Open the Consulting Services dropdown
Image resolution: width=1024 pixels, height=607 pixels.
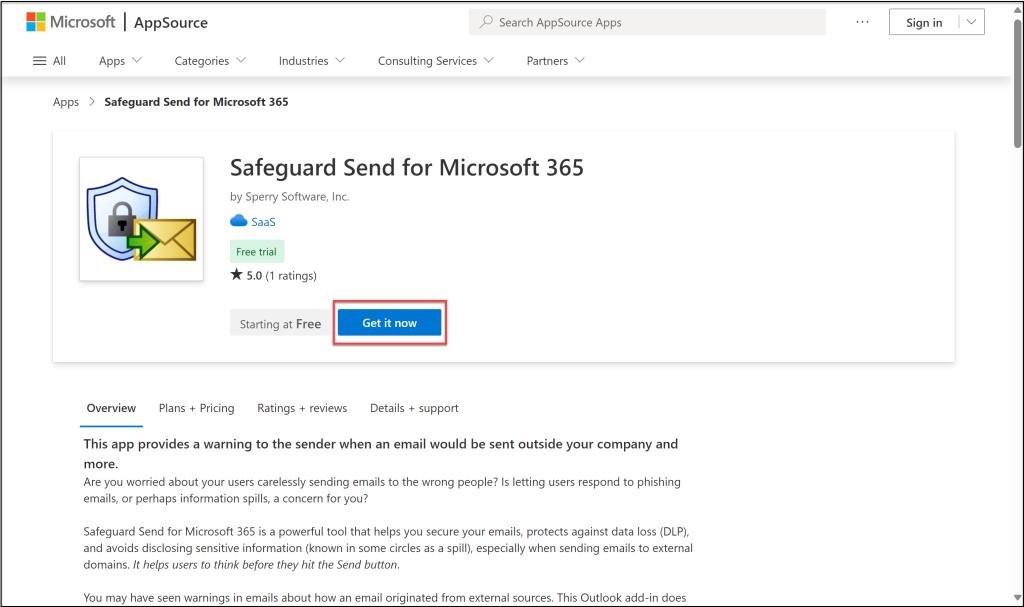pos(435,60)
